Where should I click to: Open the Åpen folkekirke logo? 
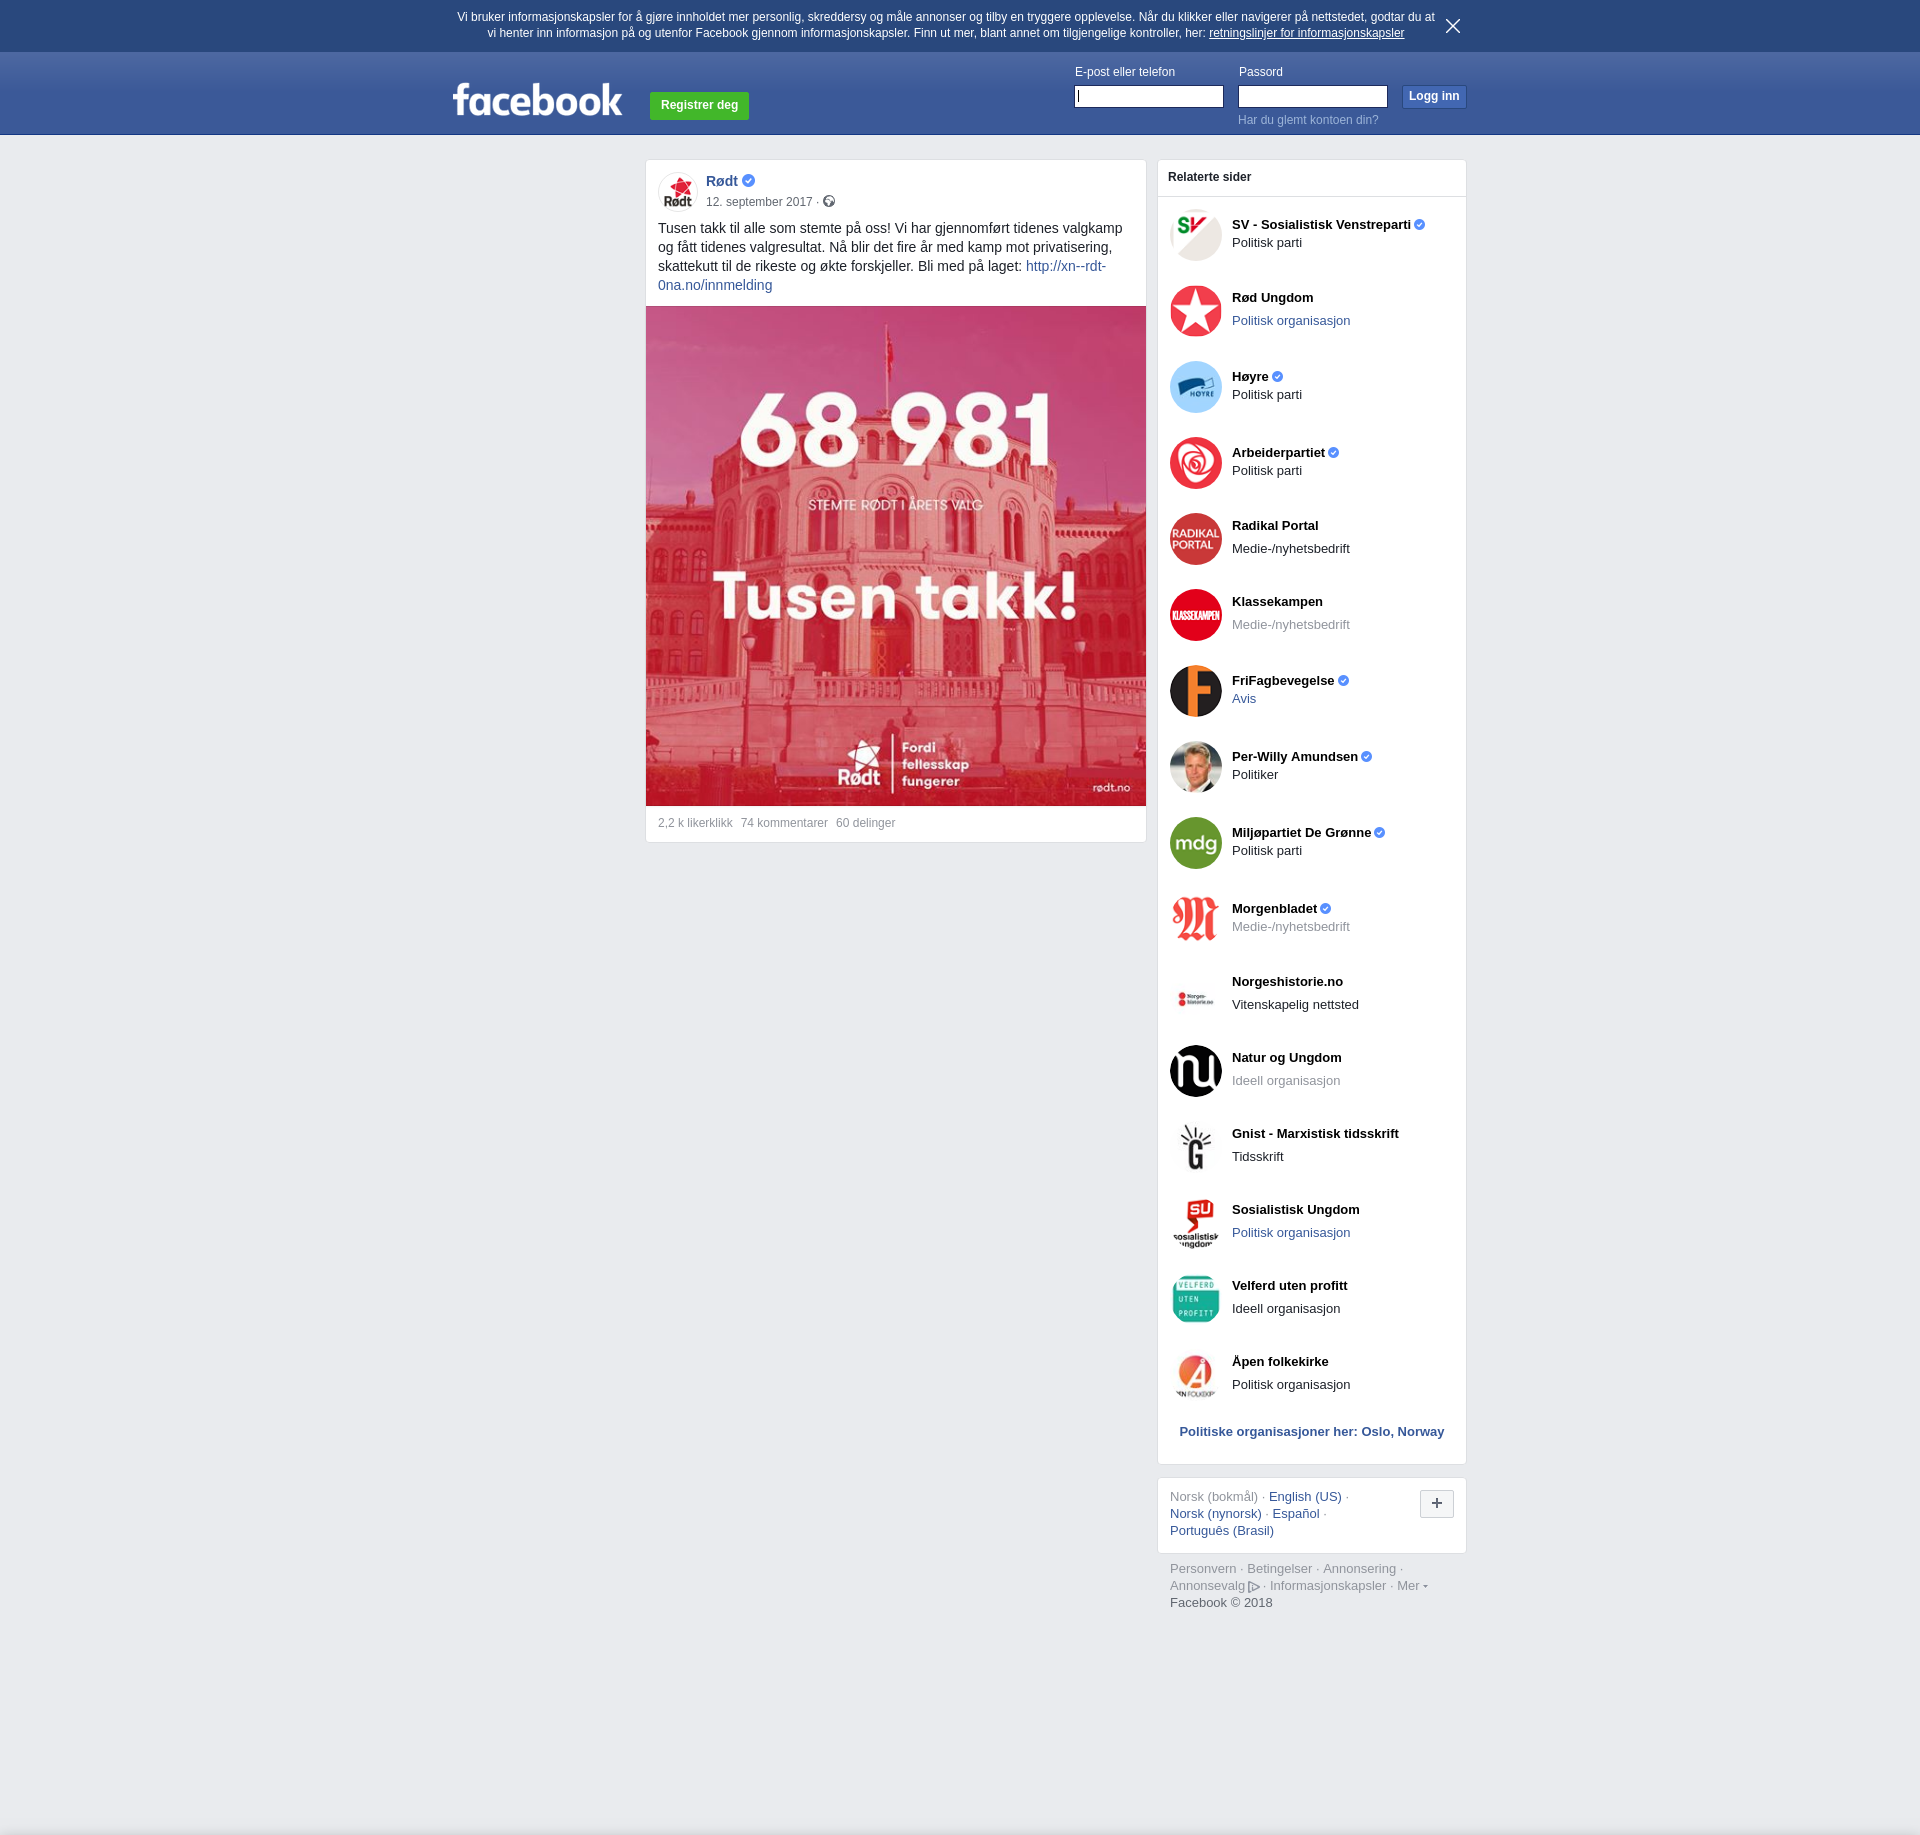coord(1196,1375)
